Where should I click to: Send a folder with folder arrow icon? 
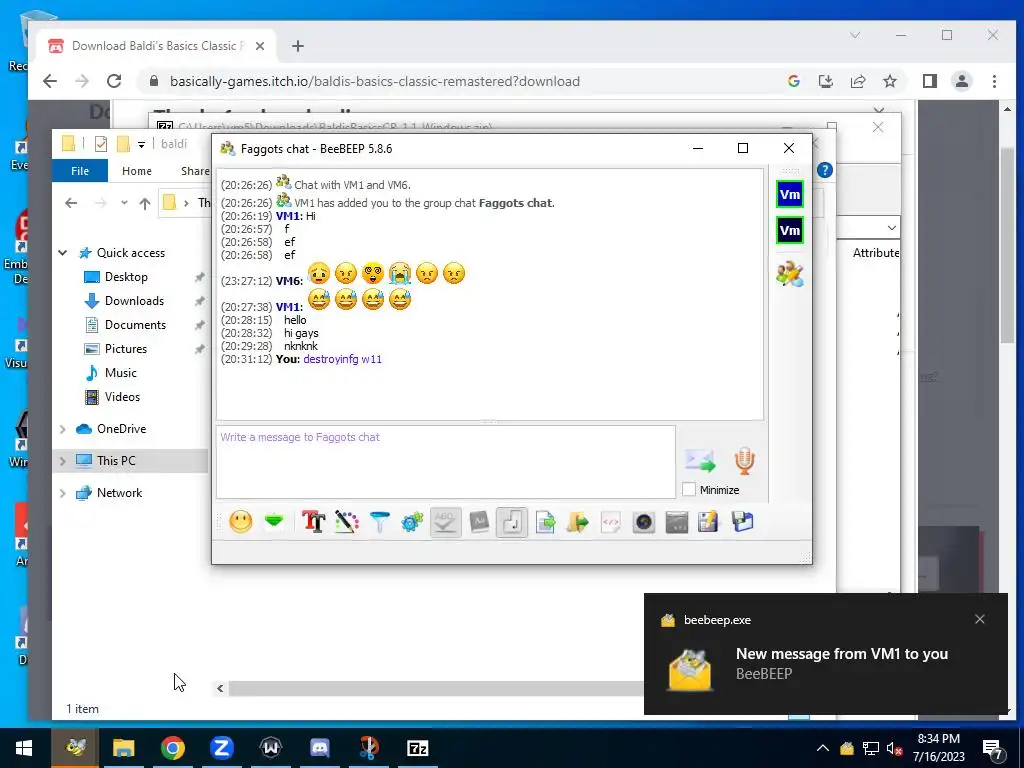point(577,522)
